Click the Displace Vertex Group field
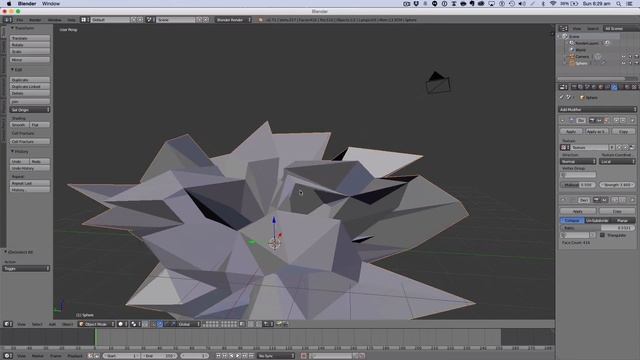 click(578, 175)
